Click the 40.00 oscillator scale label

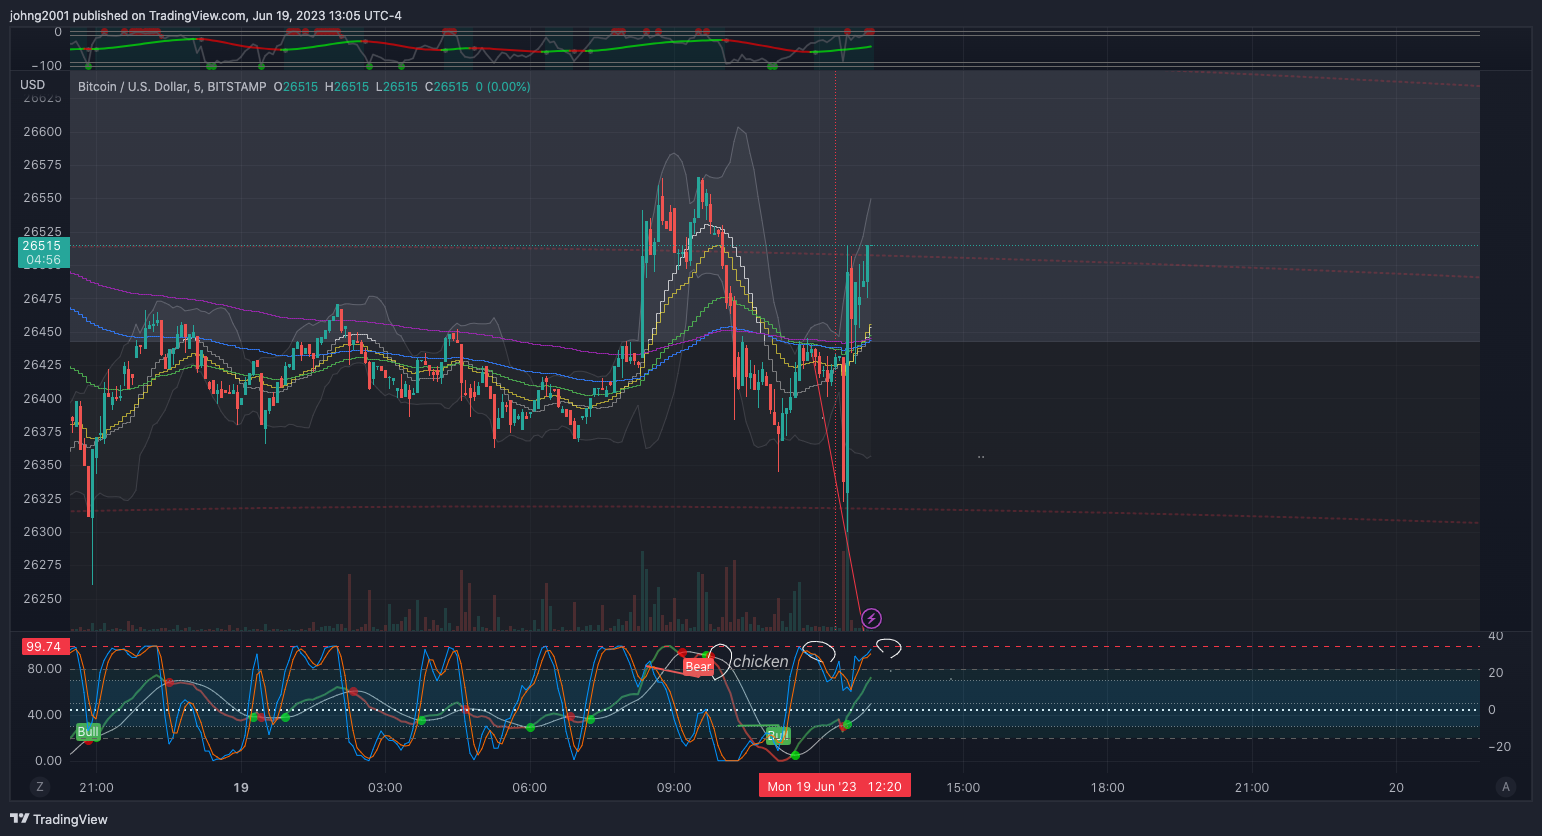click(44, 715)
